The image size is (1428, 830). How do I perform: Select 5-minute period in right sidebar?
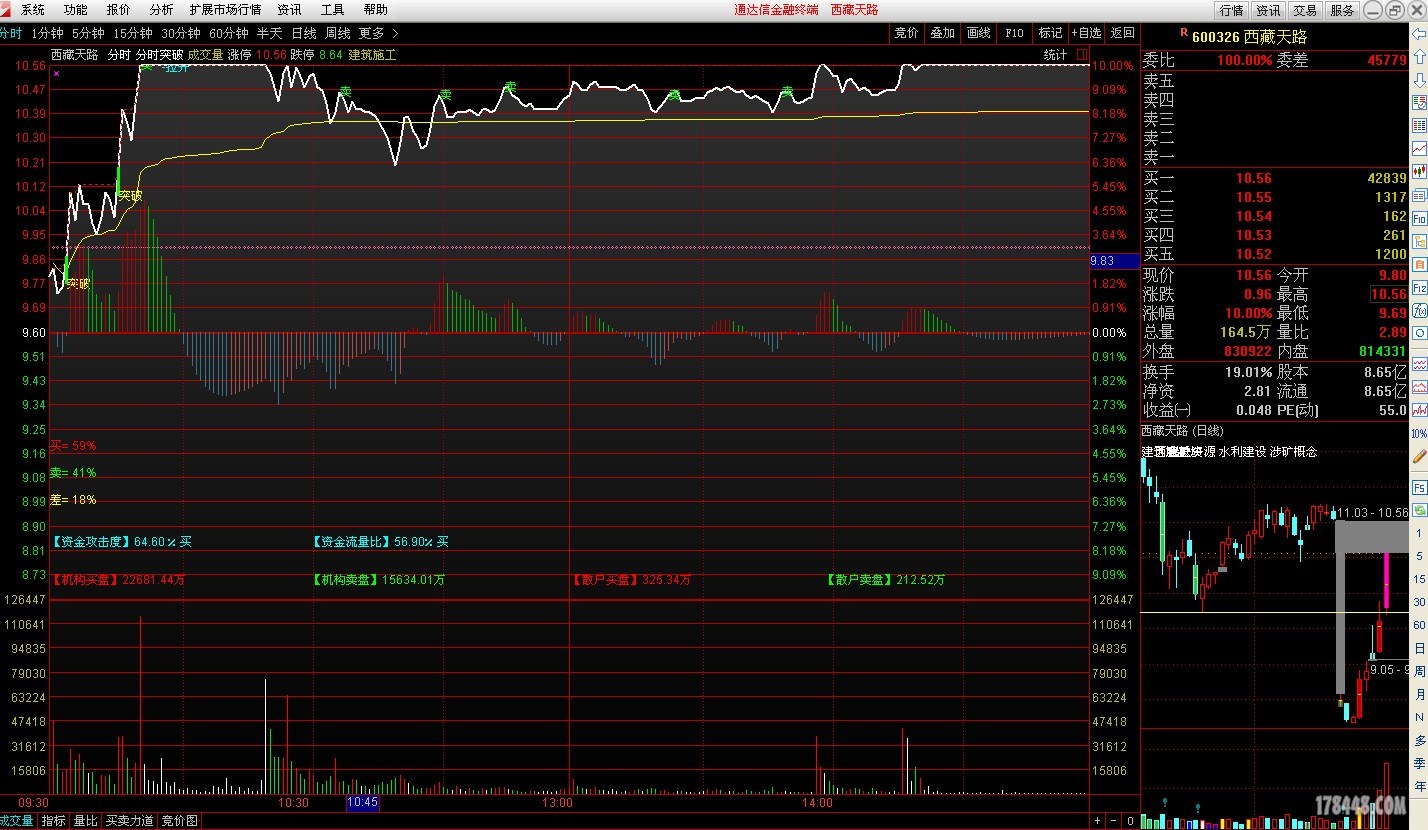1419,556
